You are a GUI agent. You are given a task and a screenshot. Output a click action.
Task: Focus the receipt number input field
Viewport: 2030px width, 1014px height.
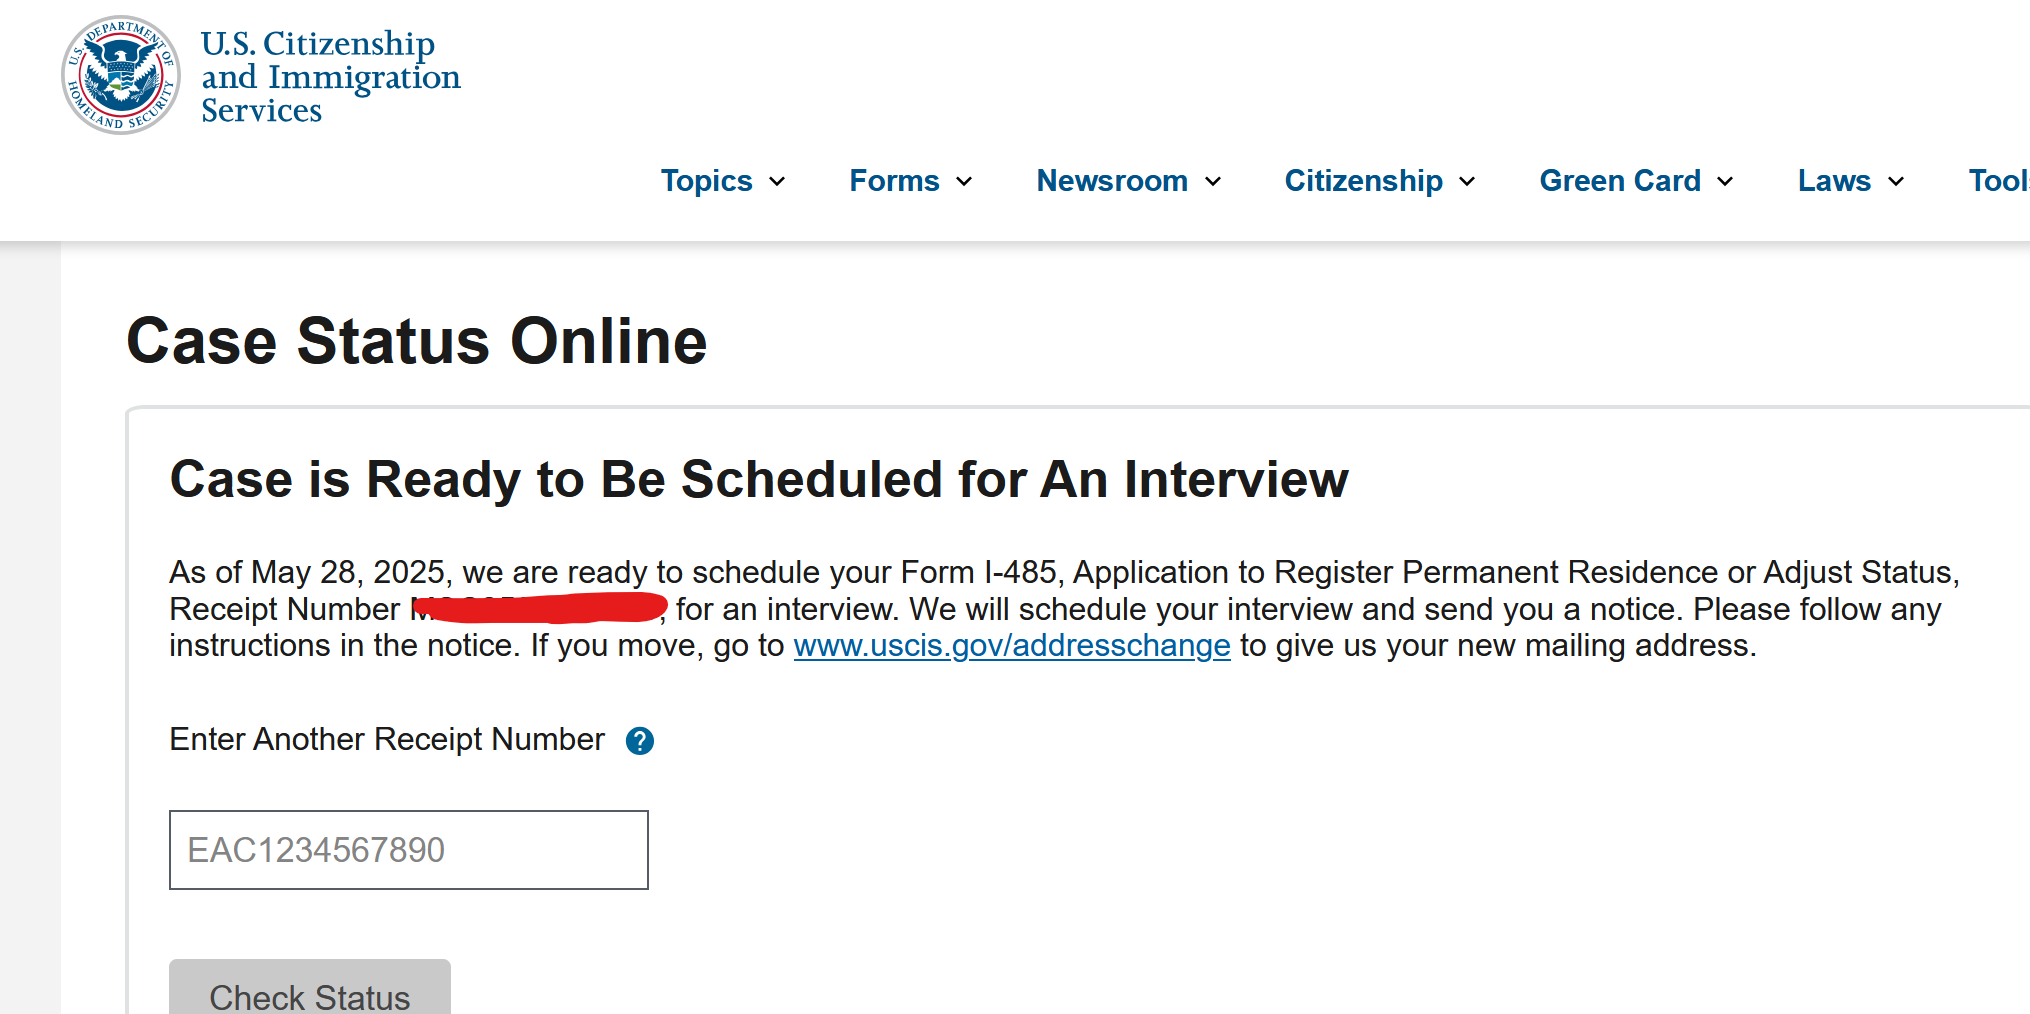point(409,850)
